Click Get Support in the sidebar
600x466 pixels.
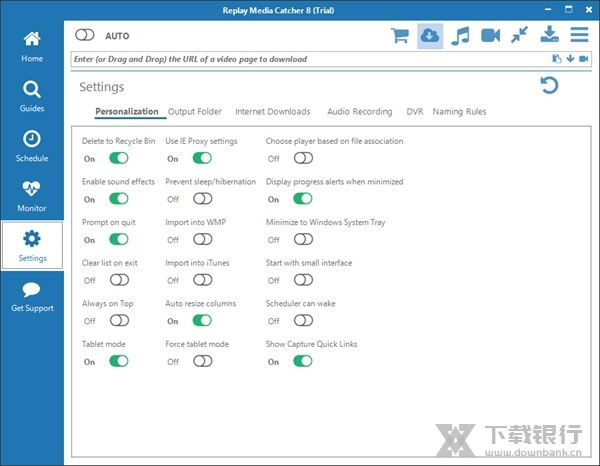32,296
